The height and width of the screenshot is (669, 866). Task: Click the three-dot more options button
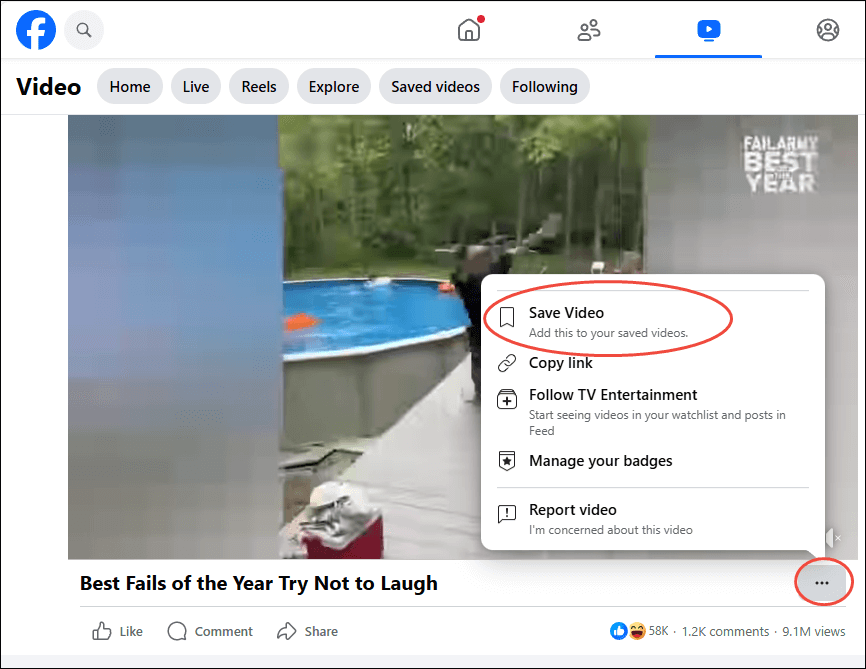(x=822, y=582)
